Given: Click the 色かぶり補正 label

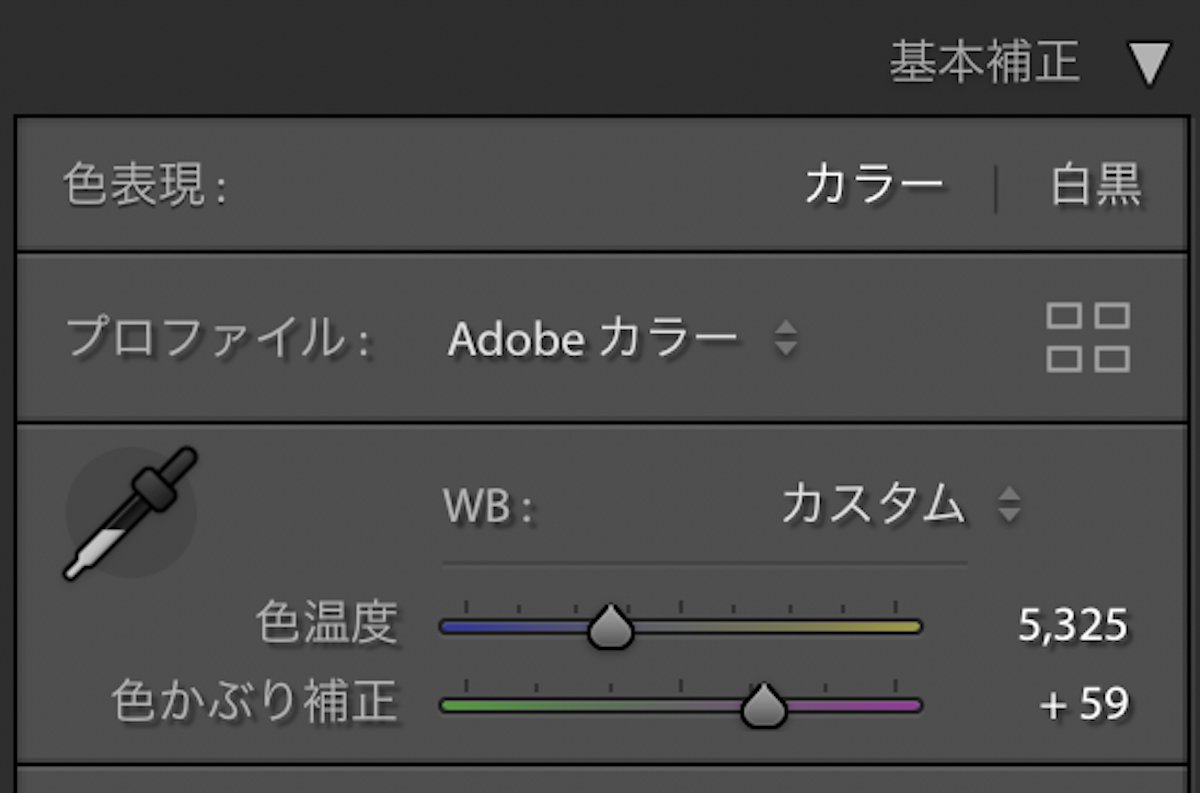Looking at the screenshot, I should (256, 703).
